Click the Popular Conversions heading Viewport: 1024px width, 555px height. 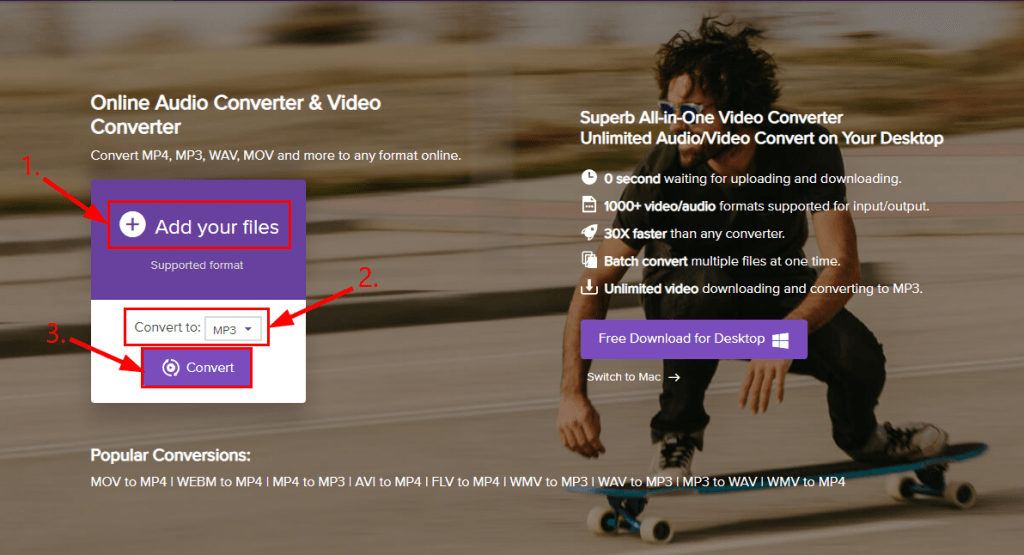click(x=170, y=455)
